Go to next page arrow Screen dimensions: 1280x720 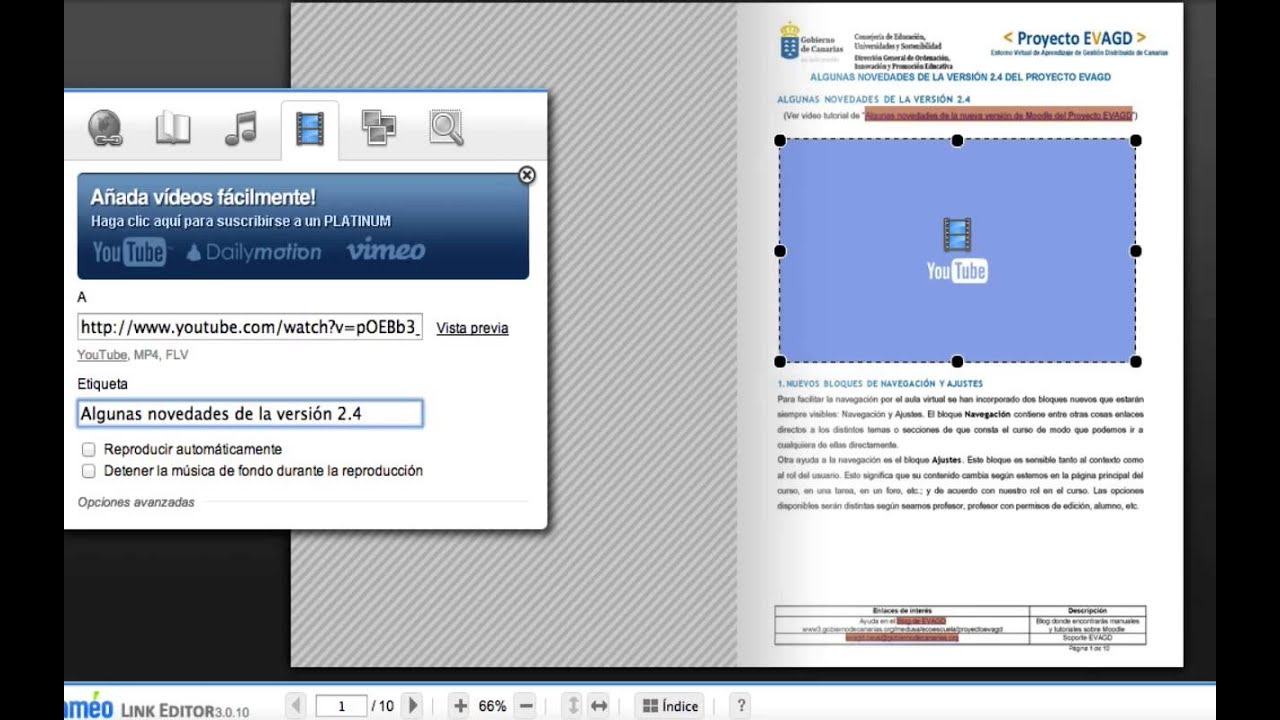click(x=413, y=706)
